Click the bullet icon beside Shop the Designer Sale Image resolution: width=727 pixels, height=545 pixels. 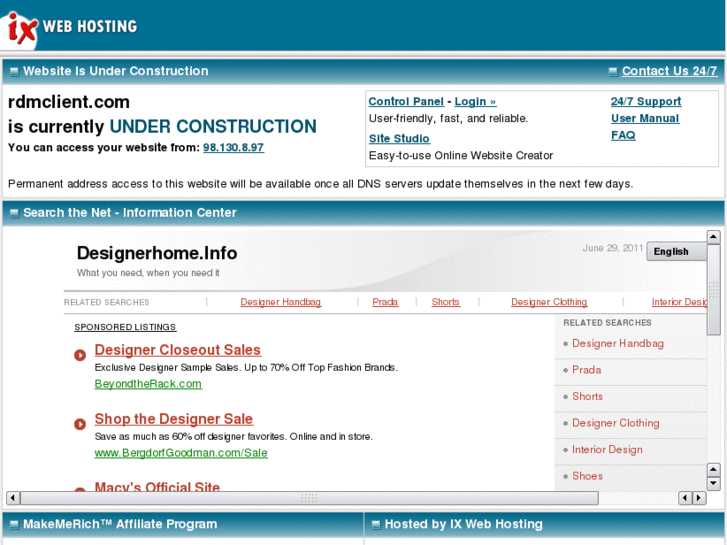80,424
